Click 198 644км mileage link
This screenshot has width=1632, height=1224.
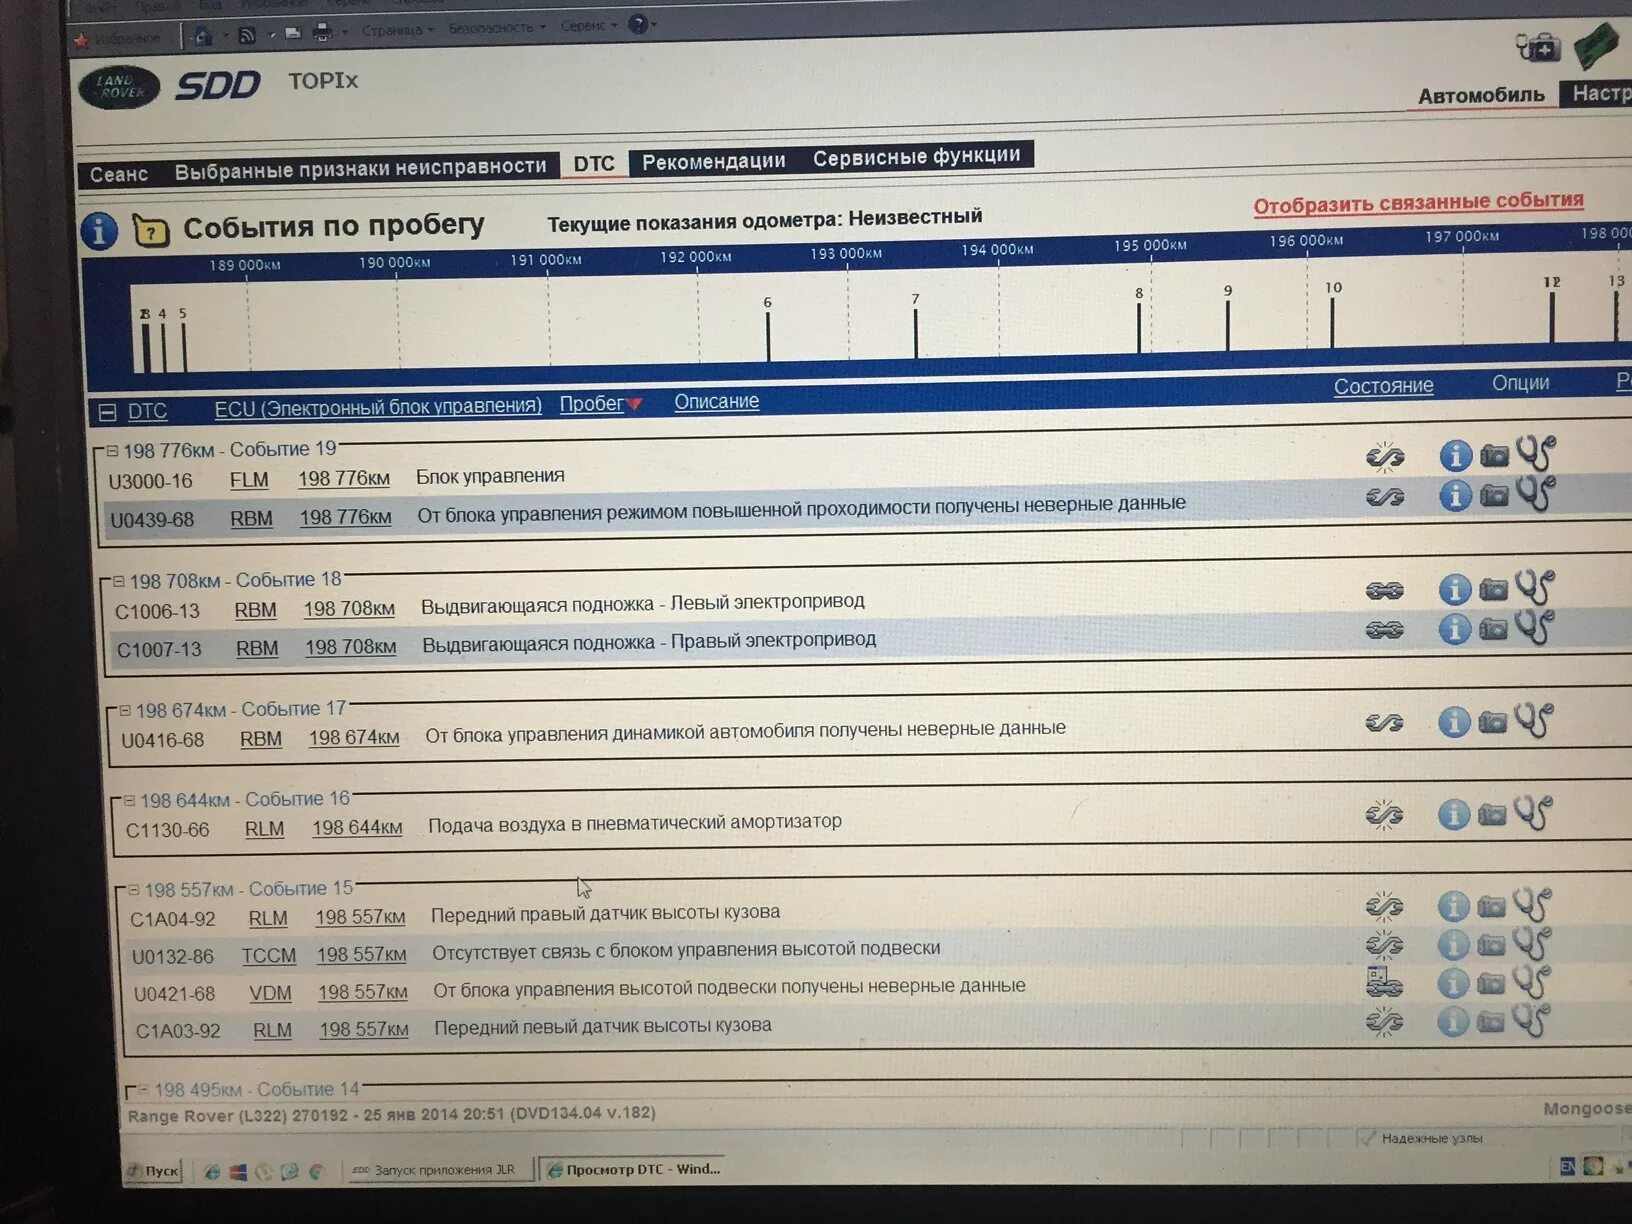pos(357,828)
